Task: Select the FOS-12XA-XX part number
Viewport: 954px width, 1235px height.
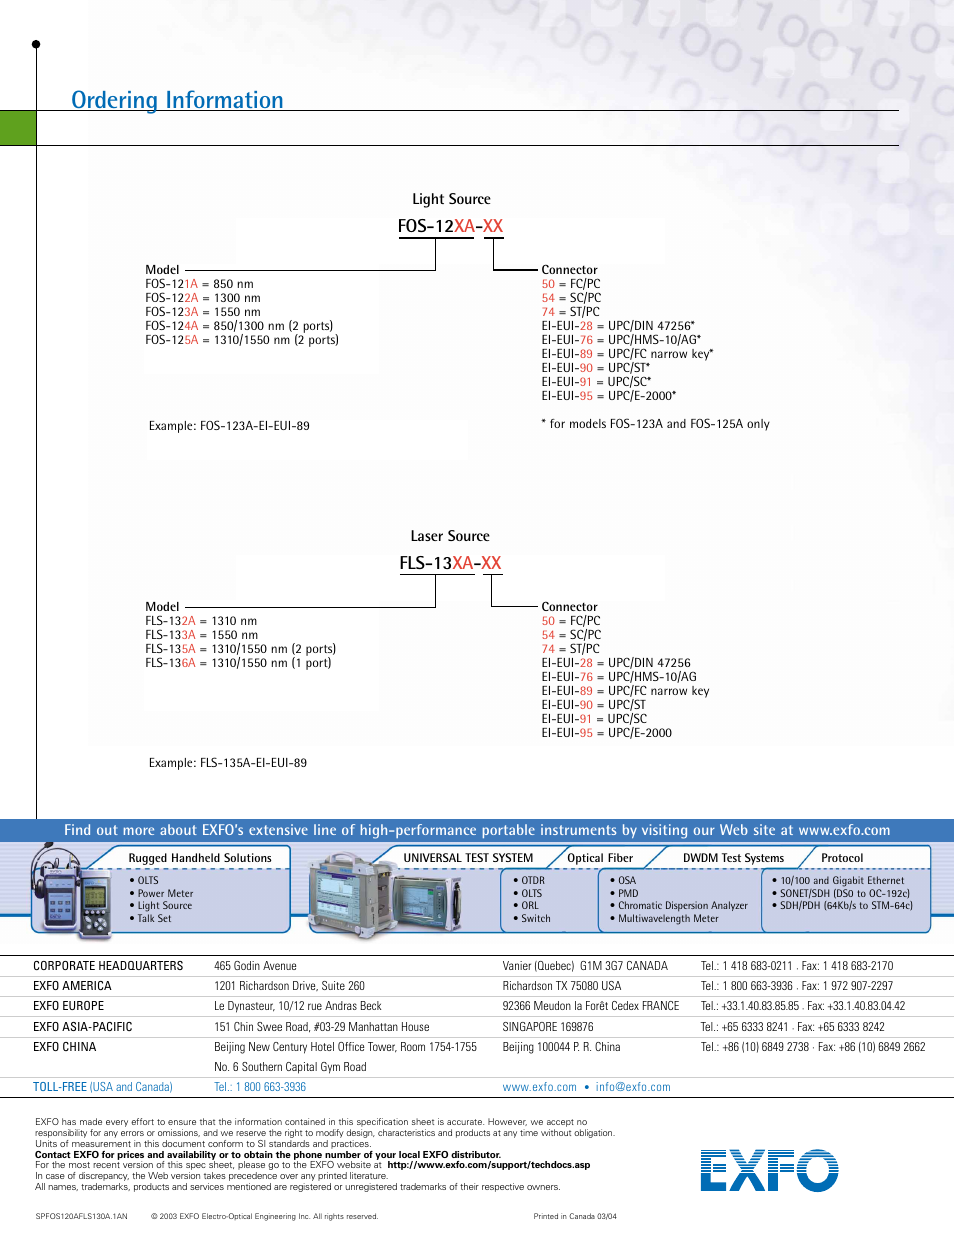Action: coord(450,226)
